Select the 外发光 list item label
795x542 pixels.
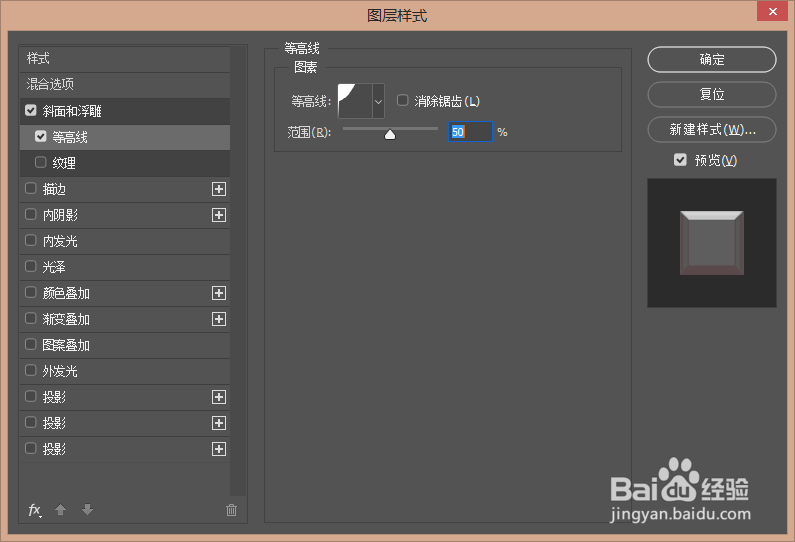coord(60,371)
